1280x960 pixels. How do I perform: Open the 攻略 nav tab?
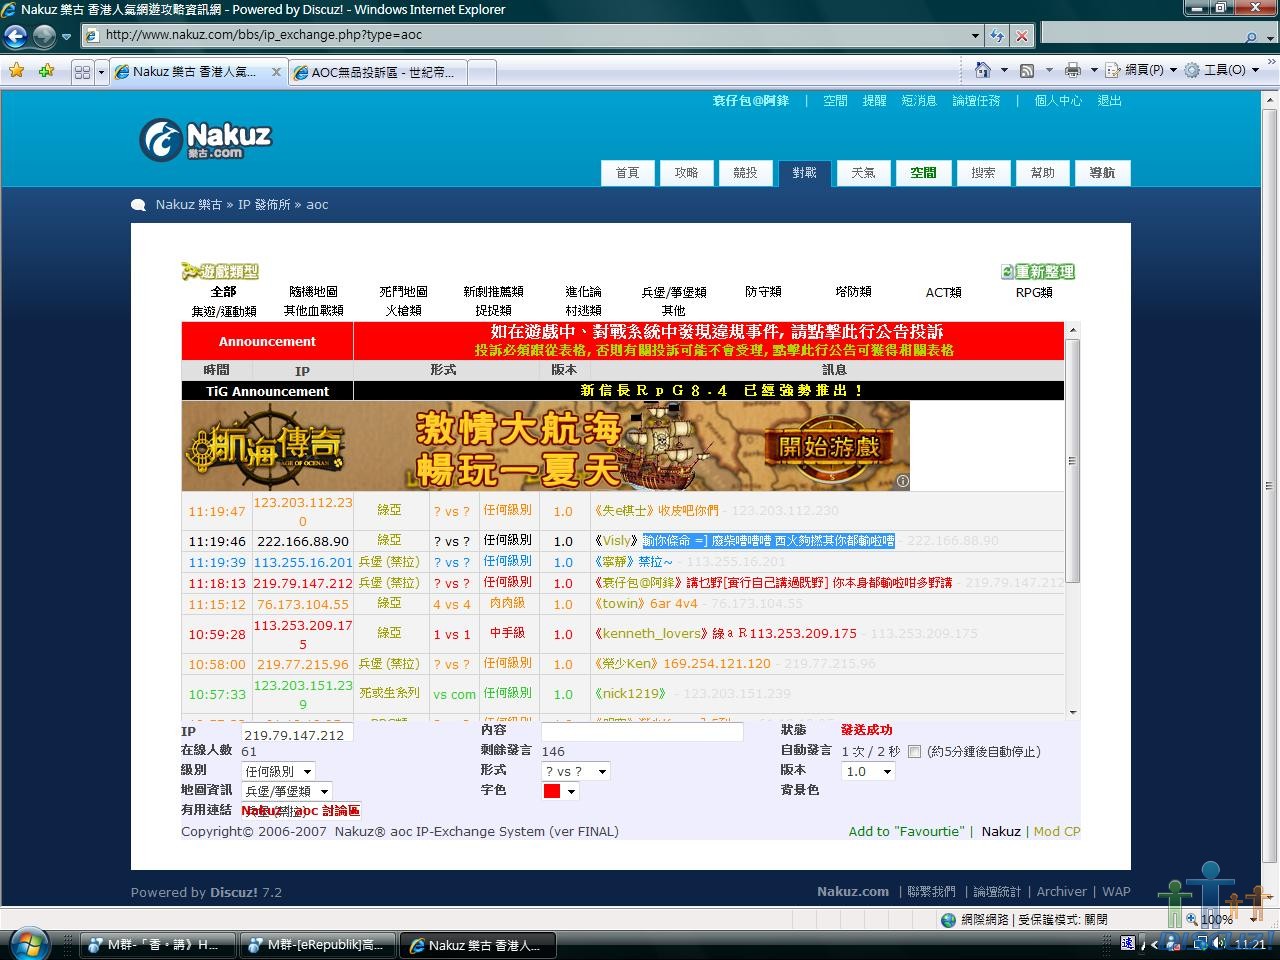686,173
